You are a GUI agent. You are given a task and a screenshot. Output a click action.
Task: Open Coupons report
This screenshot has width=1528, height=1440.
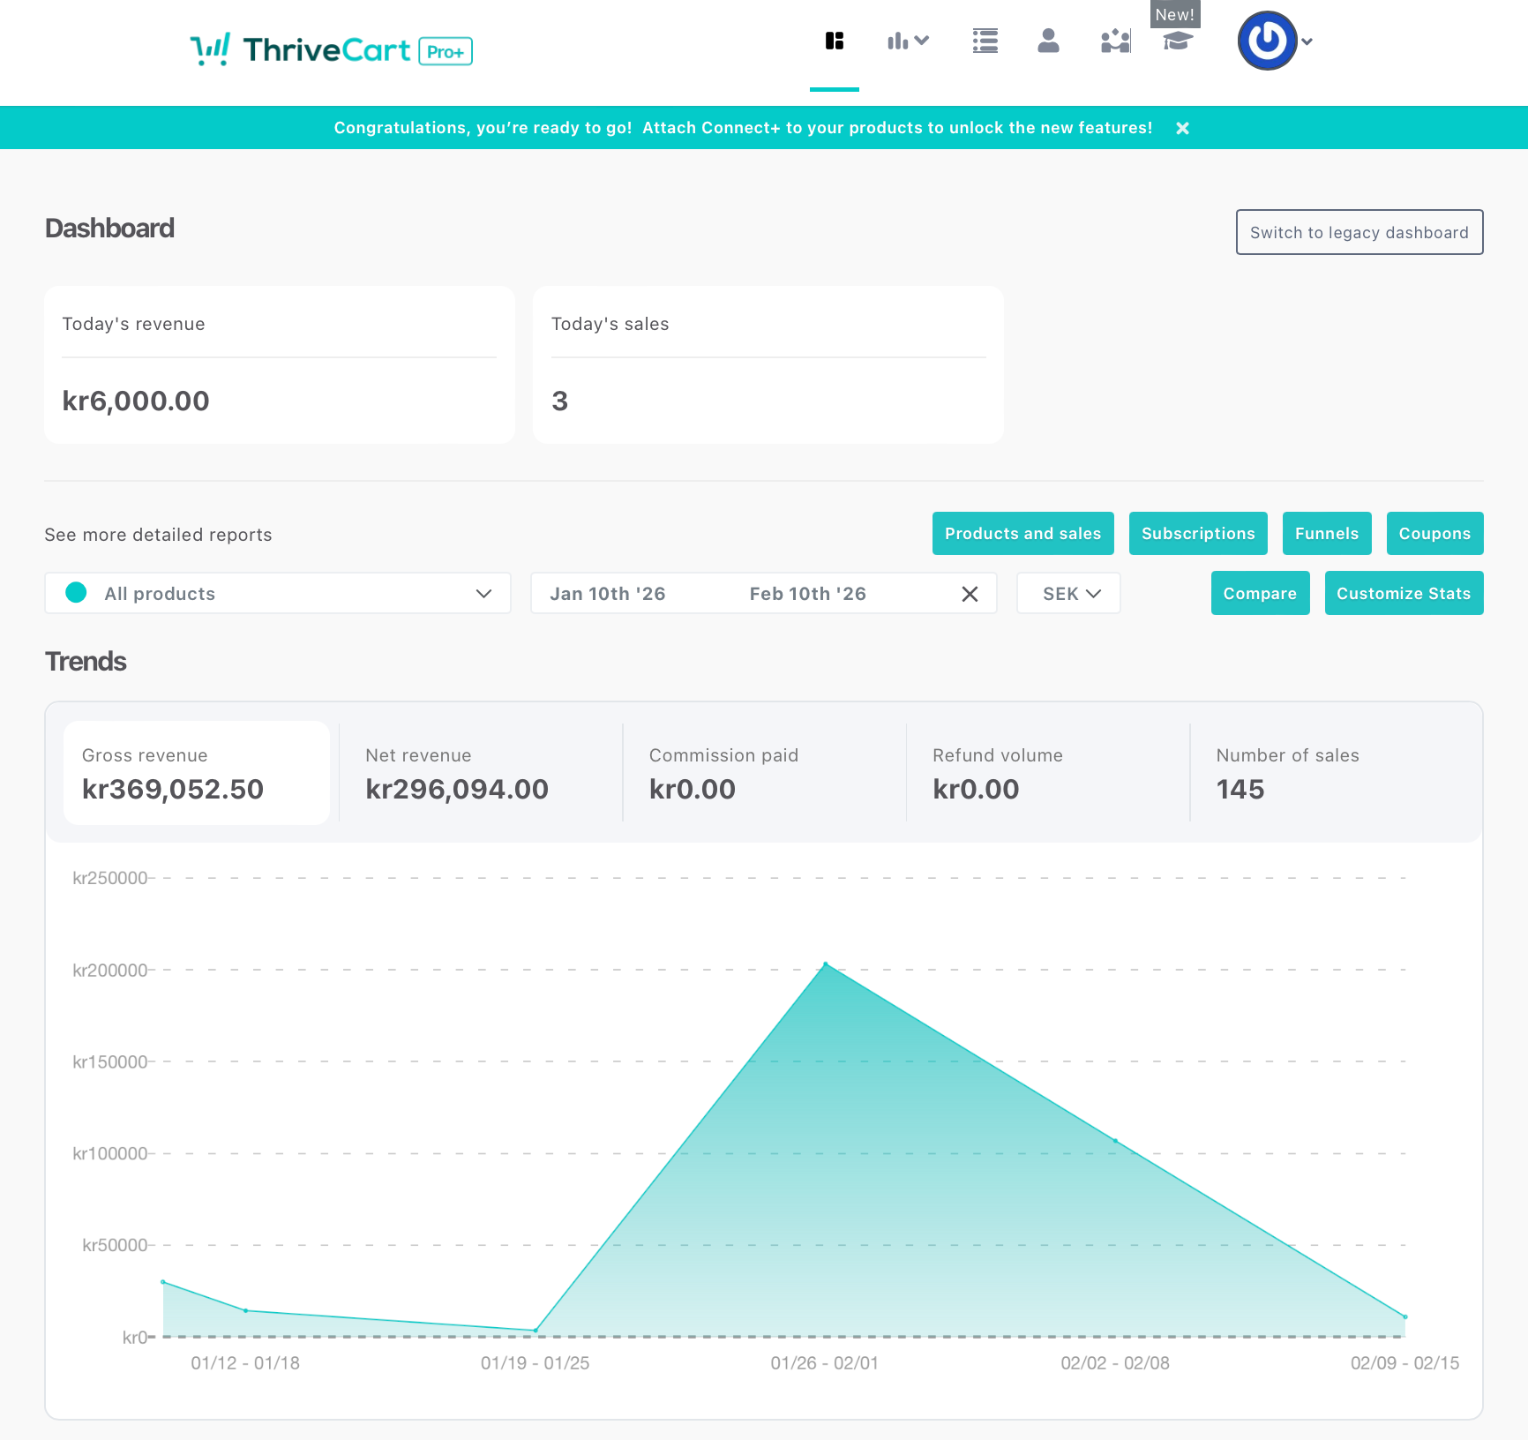tap(1435, 533)
